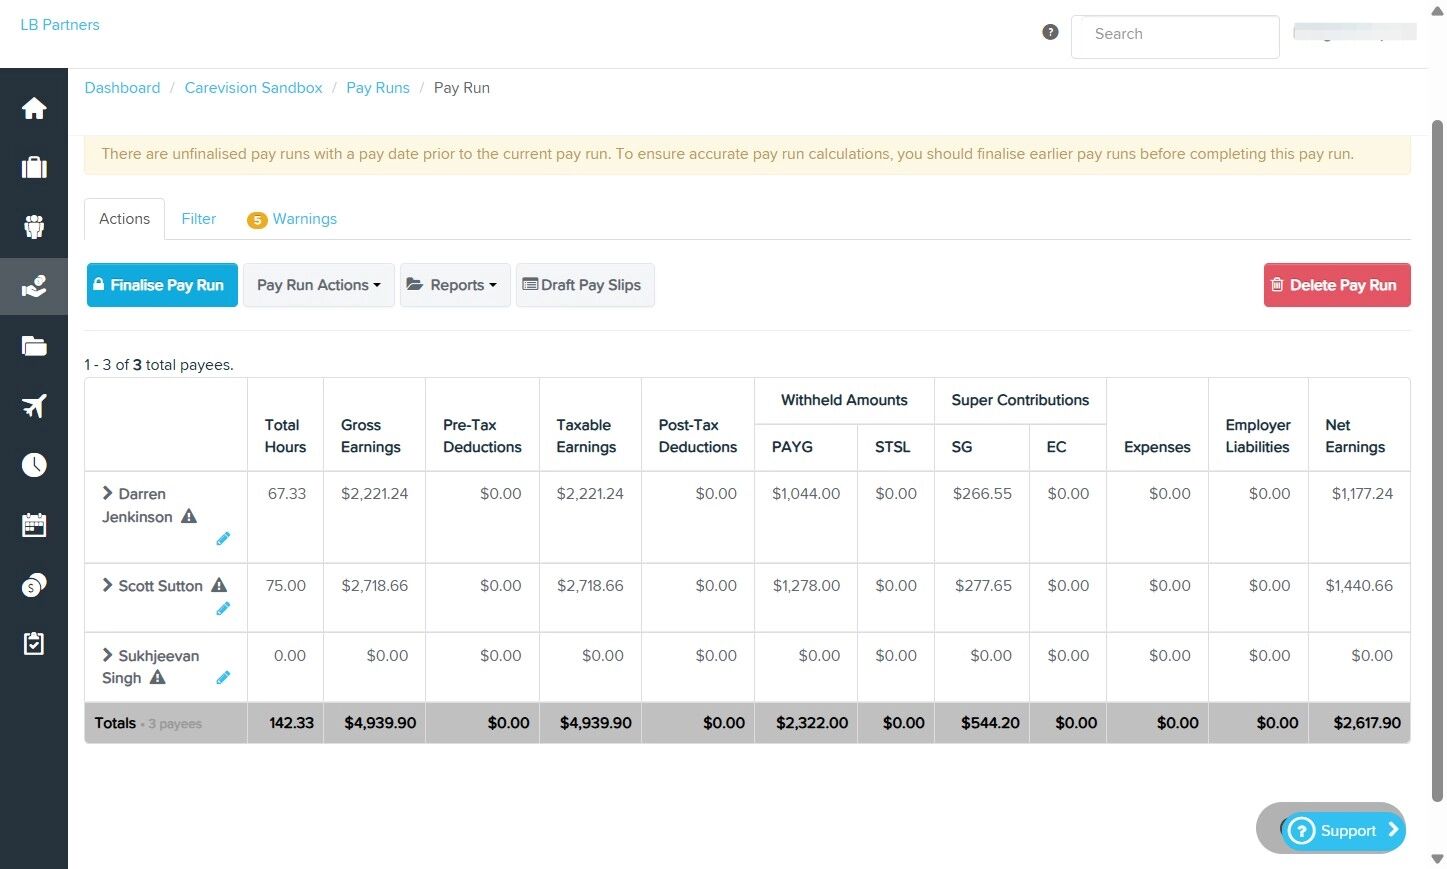Screen dimensions: 1447x869
Task: Switch to the Actions tab
Action: 125,219
